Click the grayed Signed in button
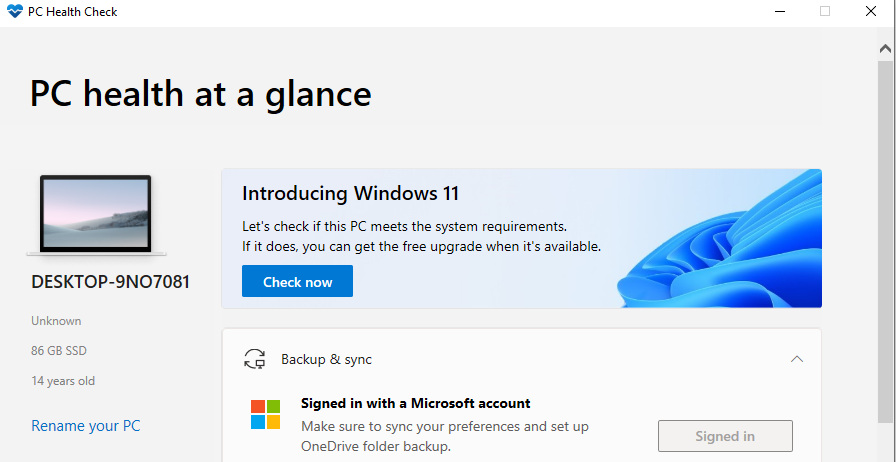The image size is (896, 462). (725, 436)
